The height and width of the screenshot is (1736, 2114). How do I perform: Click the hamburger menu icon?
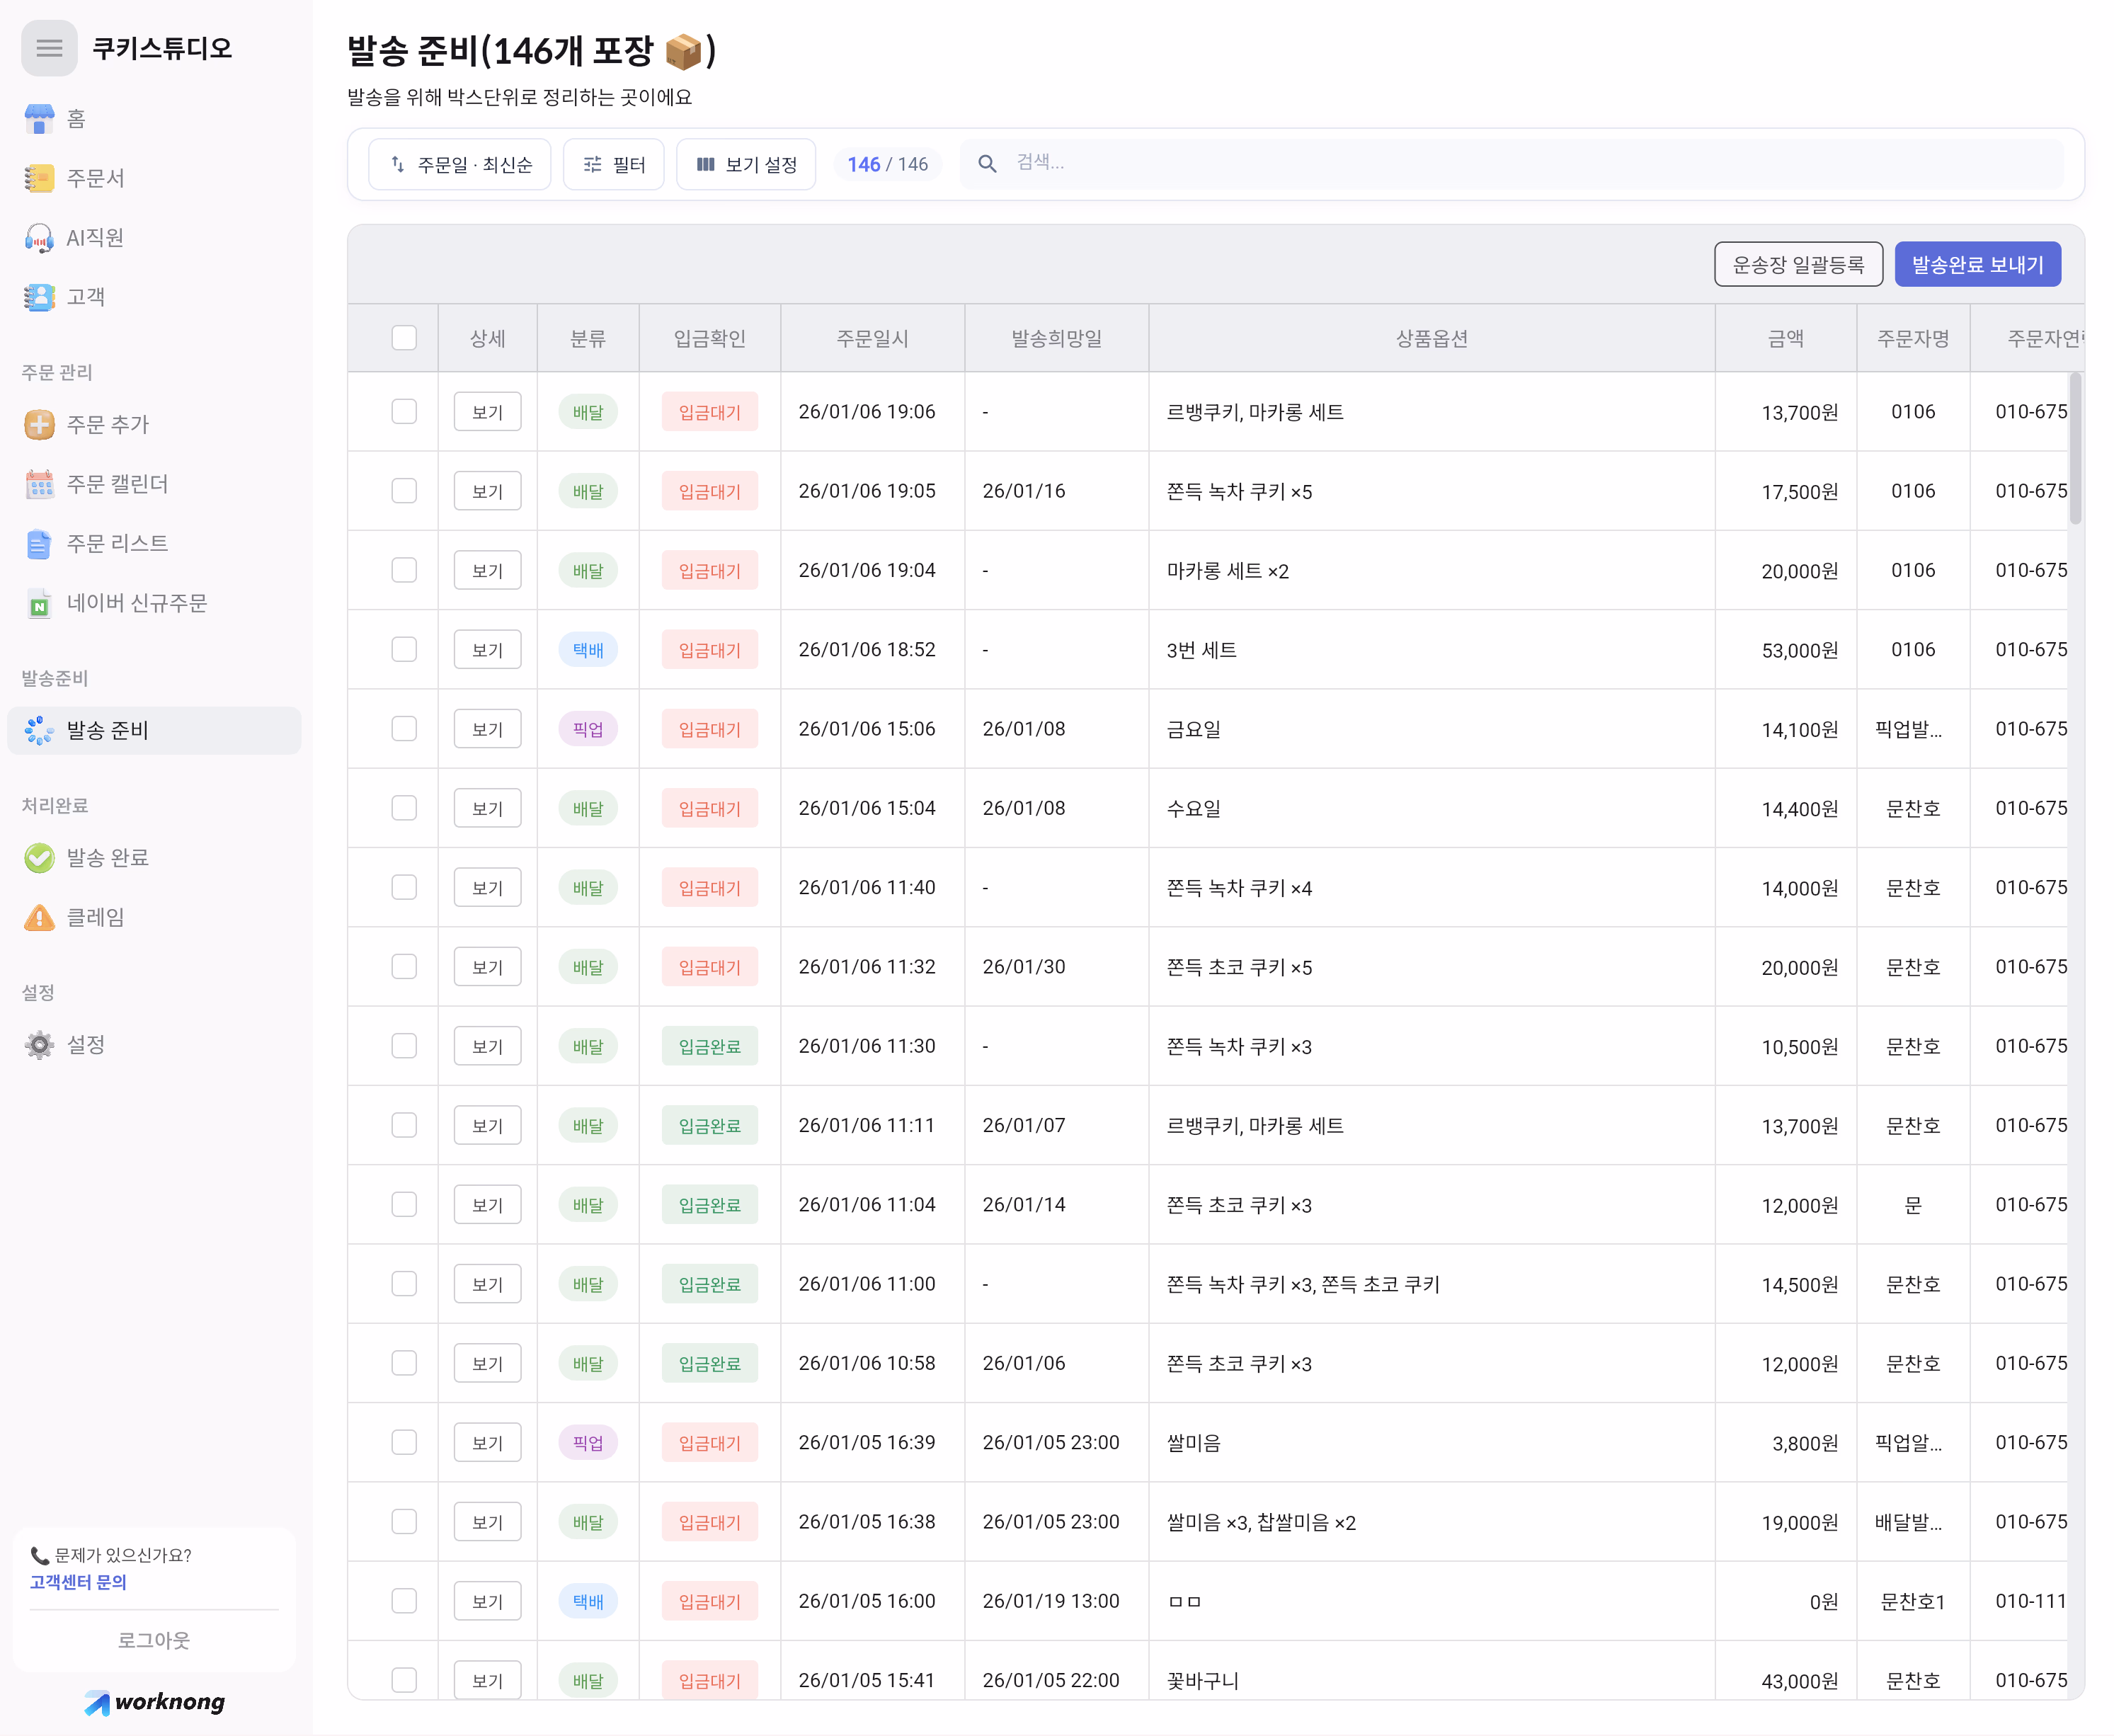pos(49,48)
